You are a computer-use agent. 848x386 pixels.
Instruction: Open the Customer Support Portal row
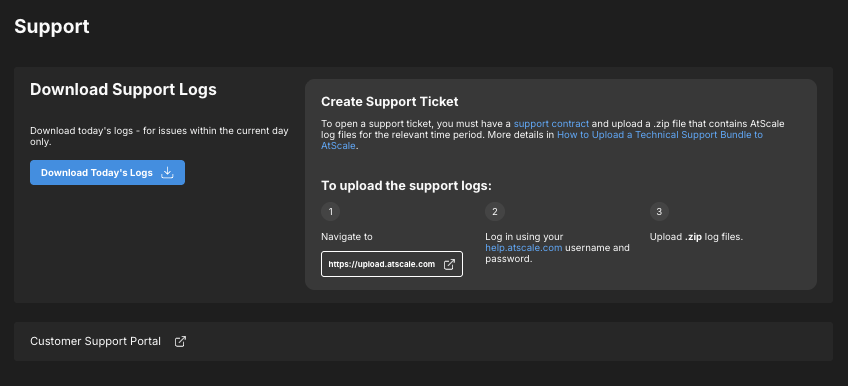click(423, 341)
